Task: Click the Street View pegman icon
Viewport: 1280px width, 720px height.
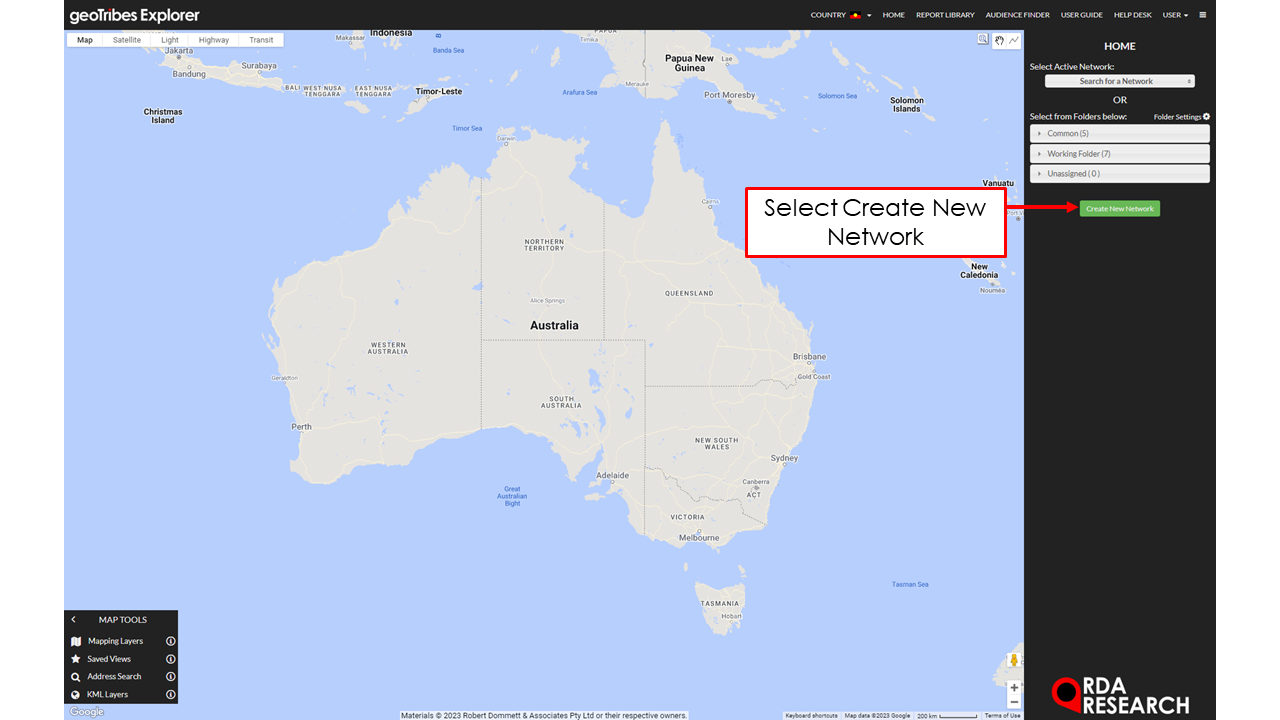Action: click(x=1014, y=660)
